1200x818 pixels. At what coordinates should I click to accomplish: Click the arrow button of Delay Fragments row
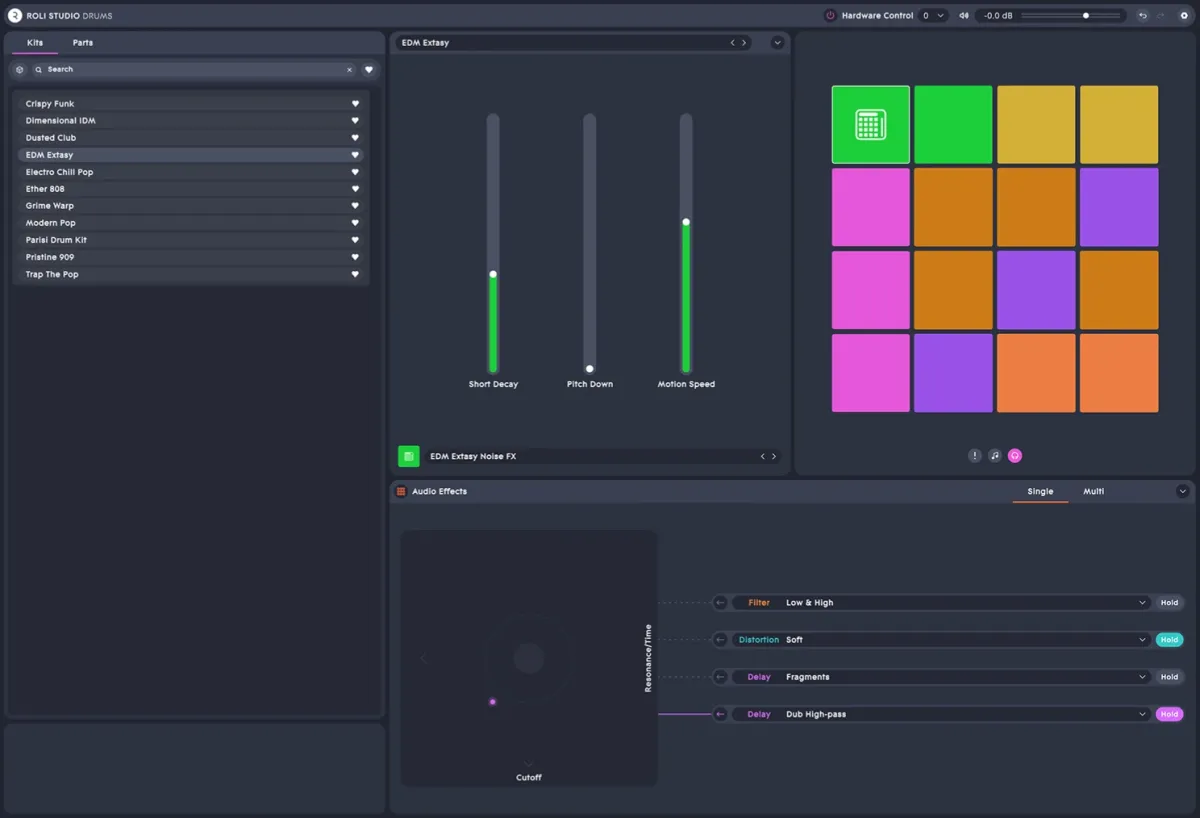click(x=720, y=677)
